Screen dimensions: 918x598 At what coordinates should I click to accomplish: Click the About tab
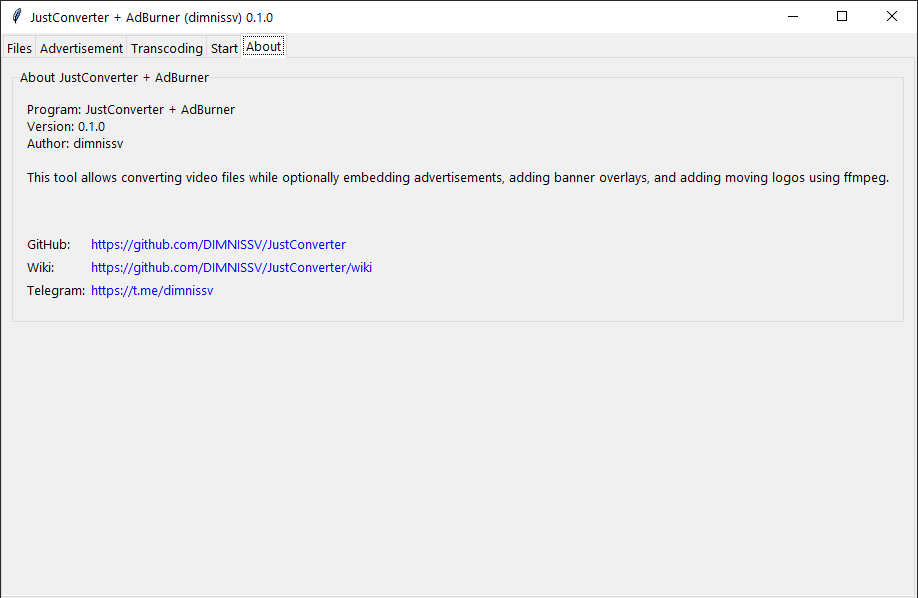click(263, 47)
